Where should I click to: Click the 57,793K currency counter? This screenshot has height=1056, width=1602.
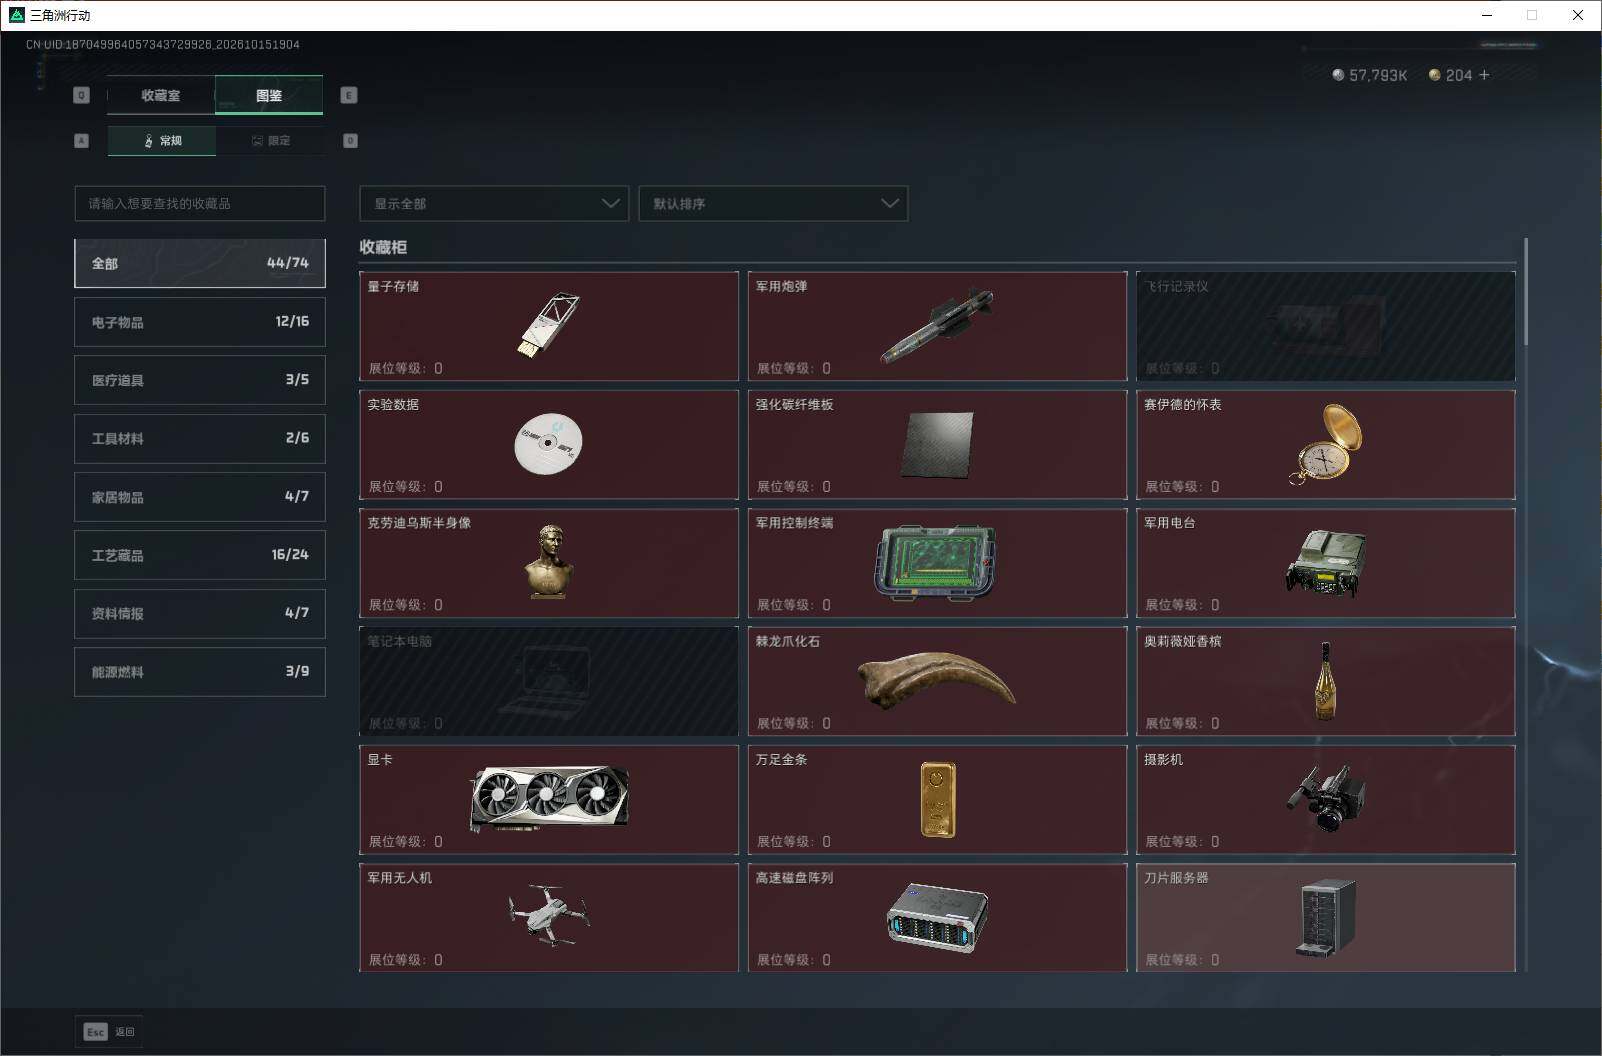(1370, 75)
